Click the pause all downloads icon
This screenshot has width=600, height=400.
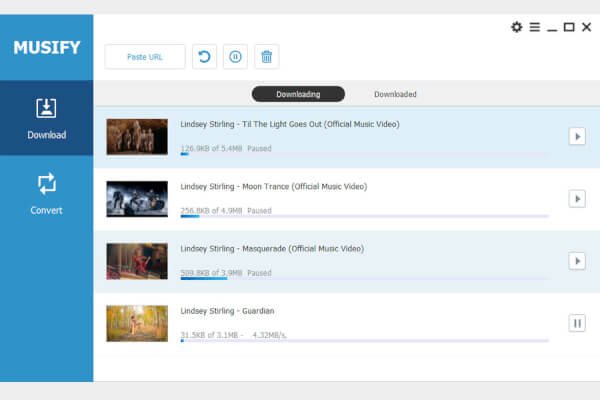[x=235, y=57]
